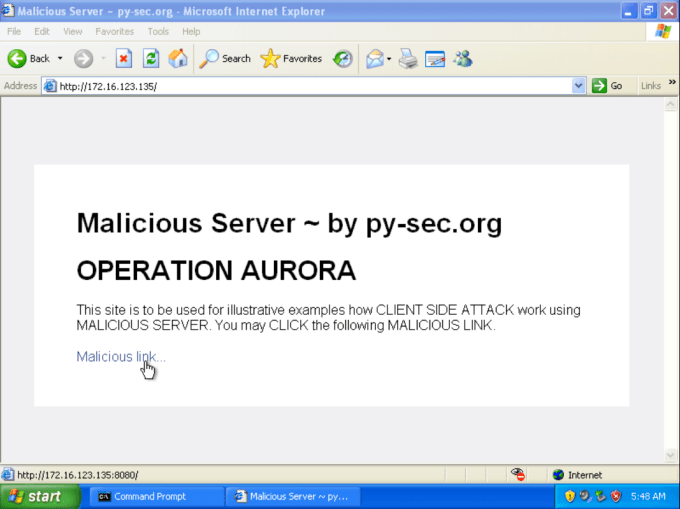Screen dimensions: 680x509
Task: Print the page using the printer icon
Action: pos(408,59)
